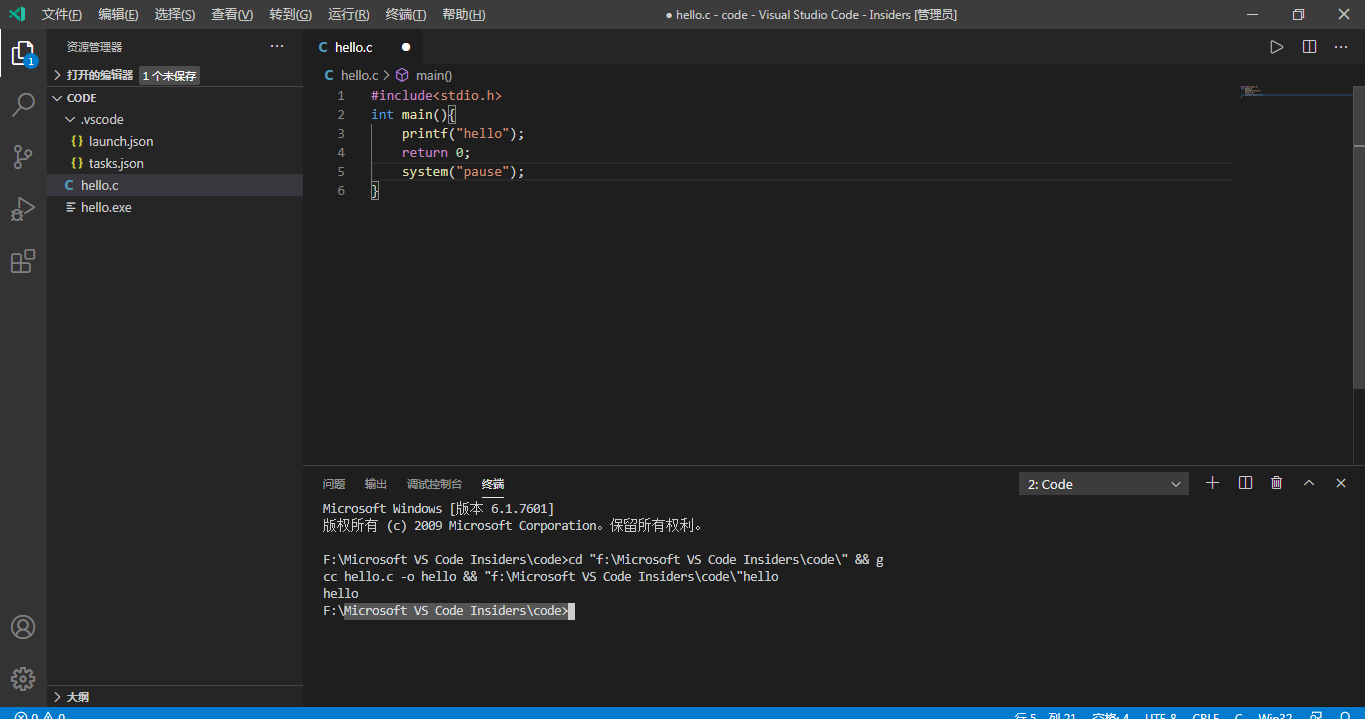Click the copyright 版权所有 terminal line

click(515, 526)
